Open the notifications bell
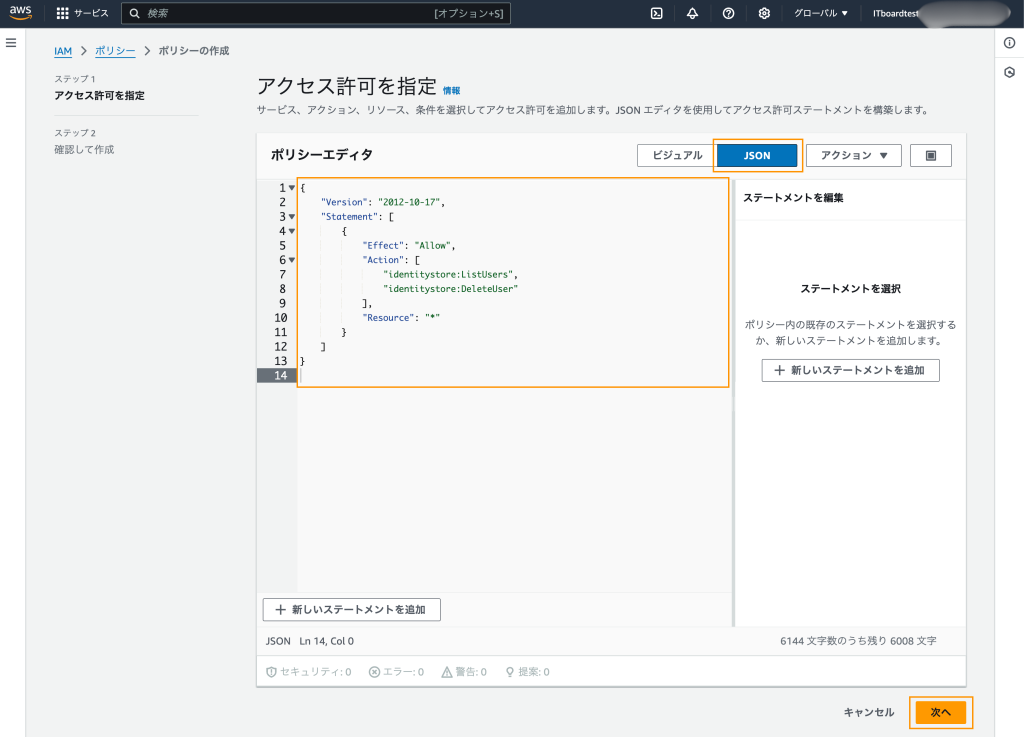Viewport: 1024px width, 737px height. pos(692,14)
